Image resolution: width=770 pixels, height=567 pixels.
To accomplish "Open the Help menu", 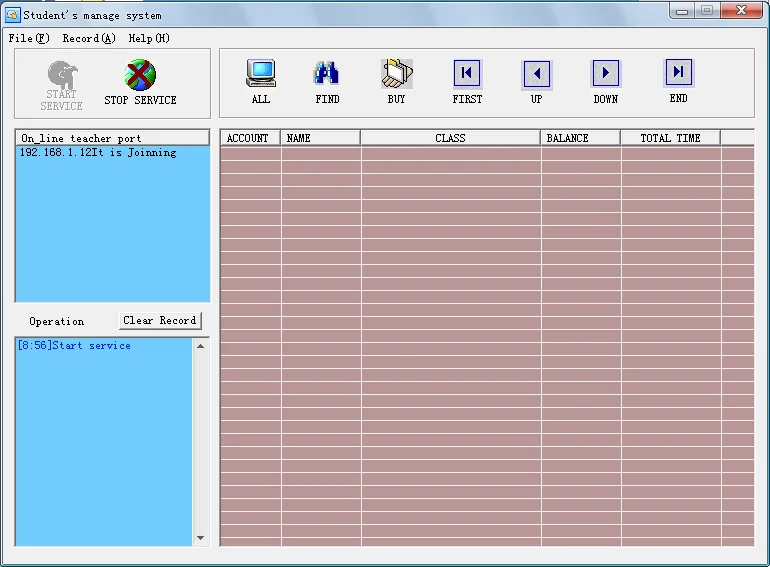I will (149, 38).
